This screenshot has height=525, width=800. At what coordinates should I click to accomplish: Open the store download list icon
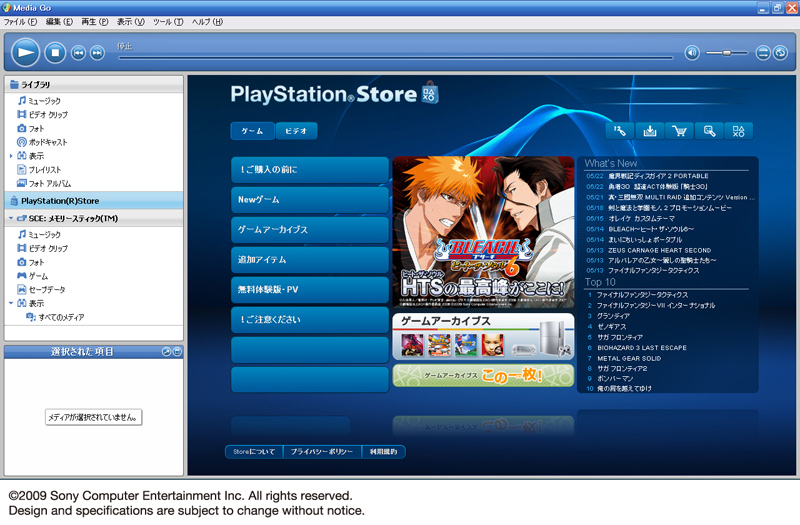coord(649,131)
